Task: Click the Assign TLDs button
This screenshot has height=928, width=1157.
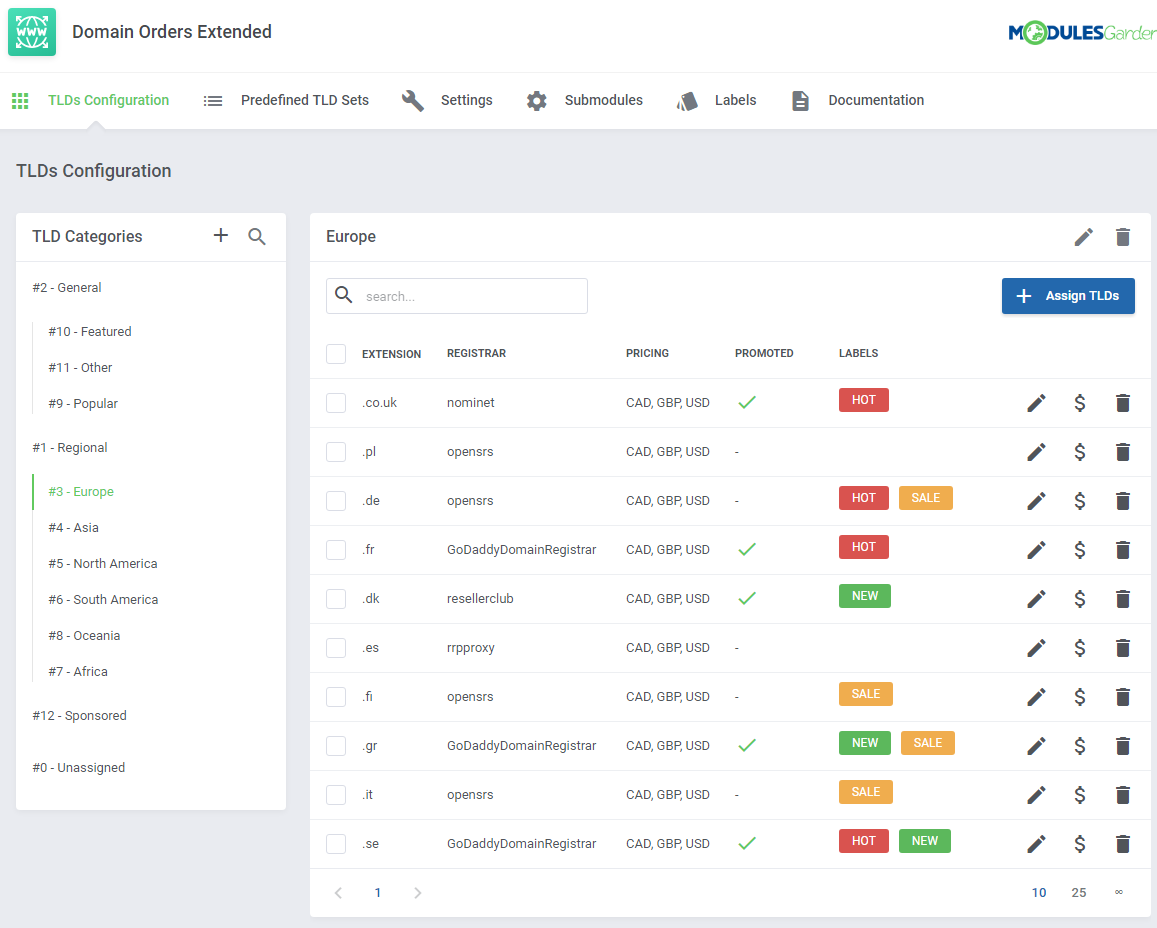Action: tap(1068, 296)
